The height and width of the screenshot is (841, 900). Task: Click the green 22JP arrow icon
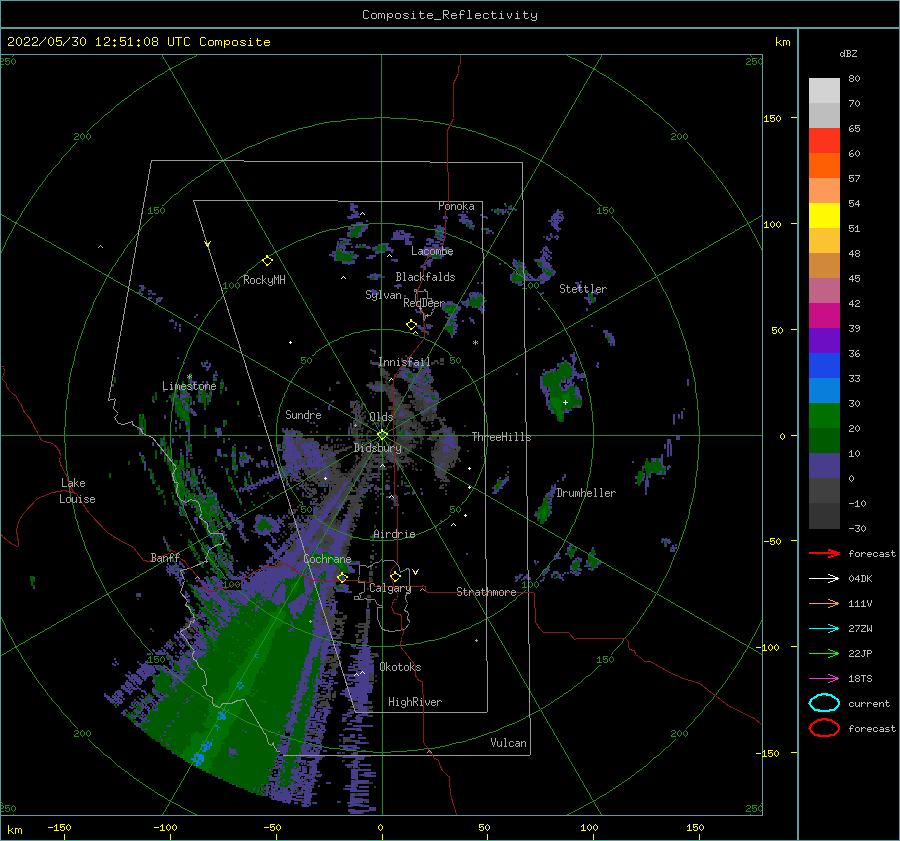(x=824, y=653)
